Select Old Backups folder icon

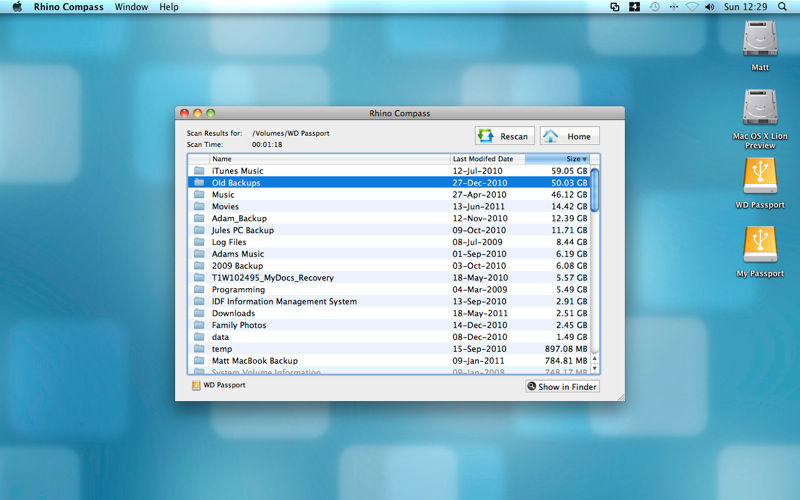199,182
